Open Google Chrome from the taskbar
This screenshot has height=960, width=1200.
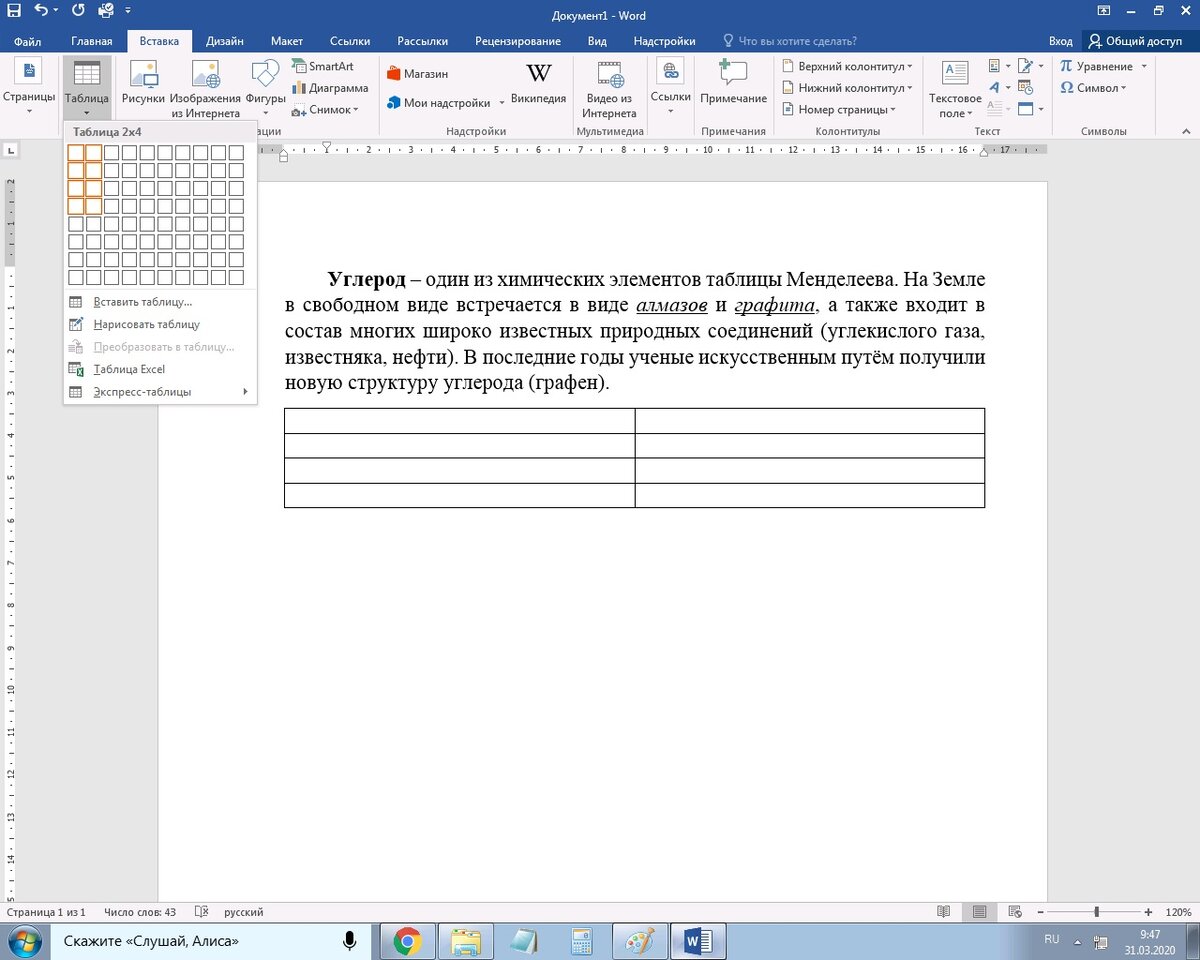point(407,942)
